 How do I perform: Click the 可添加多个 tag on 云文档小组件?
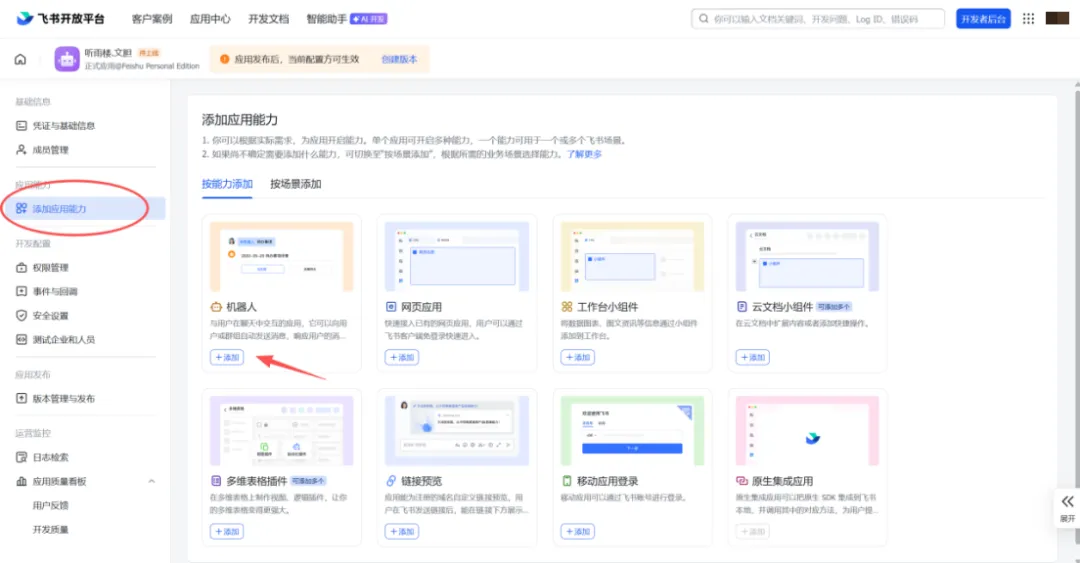pyautogui.click(x=834, y=307)
